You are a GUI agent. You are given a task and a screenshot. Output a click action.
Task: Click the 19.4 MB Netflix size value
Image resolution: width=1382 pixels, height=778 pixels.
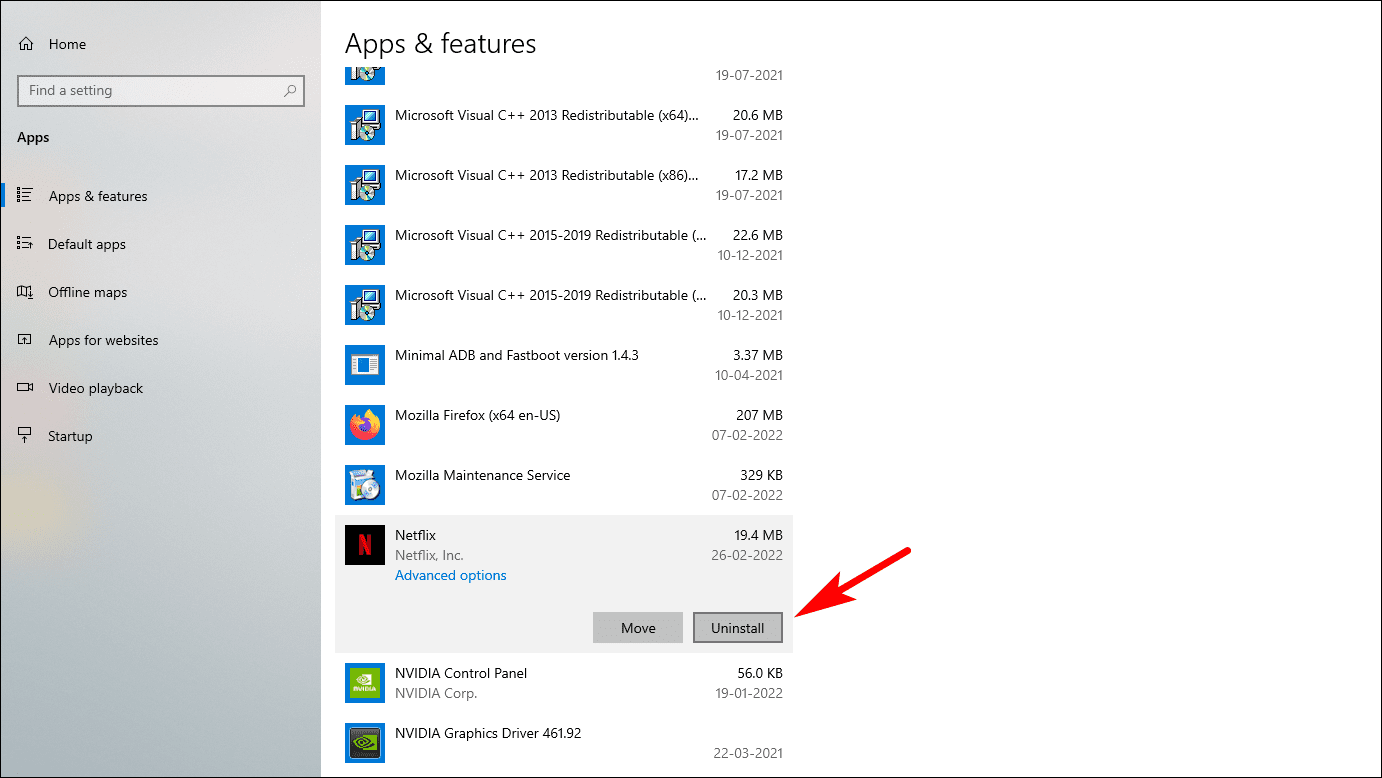[758, 535]
